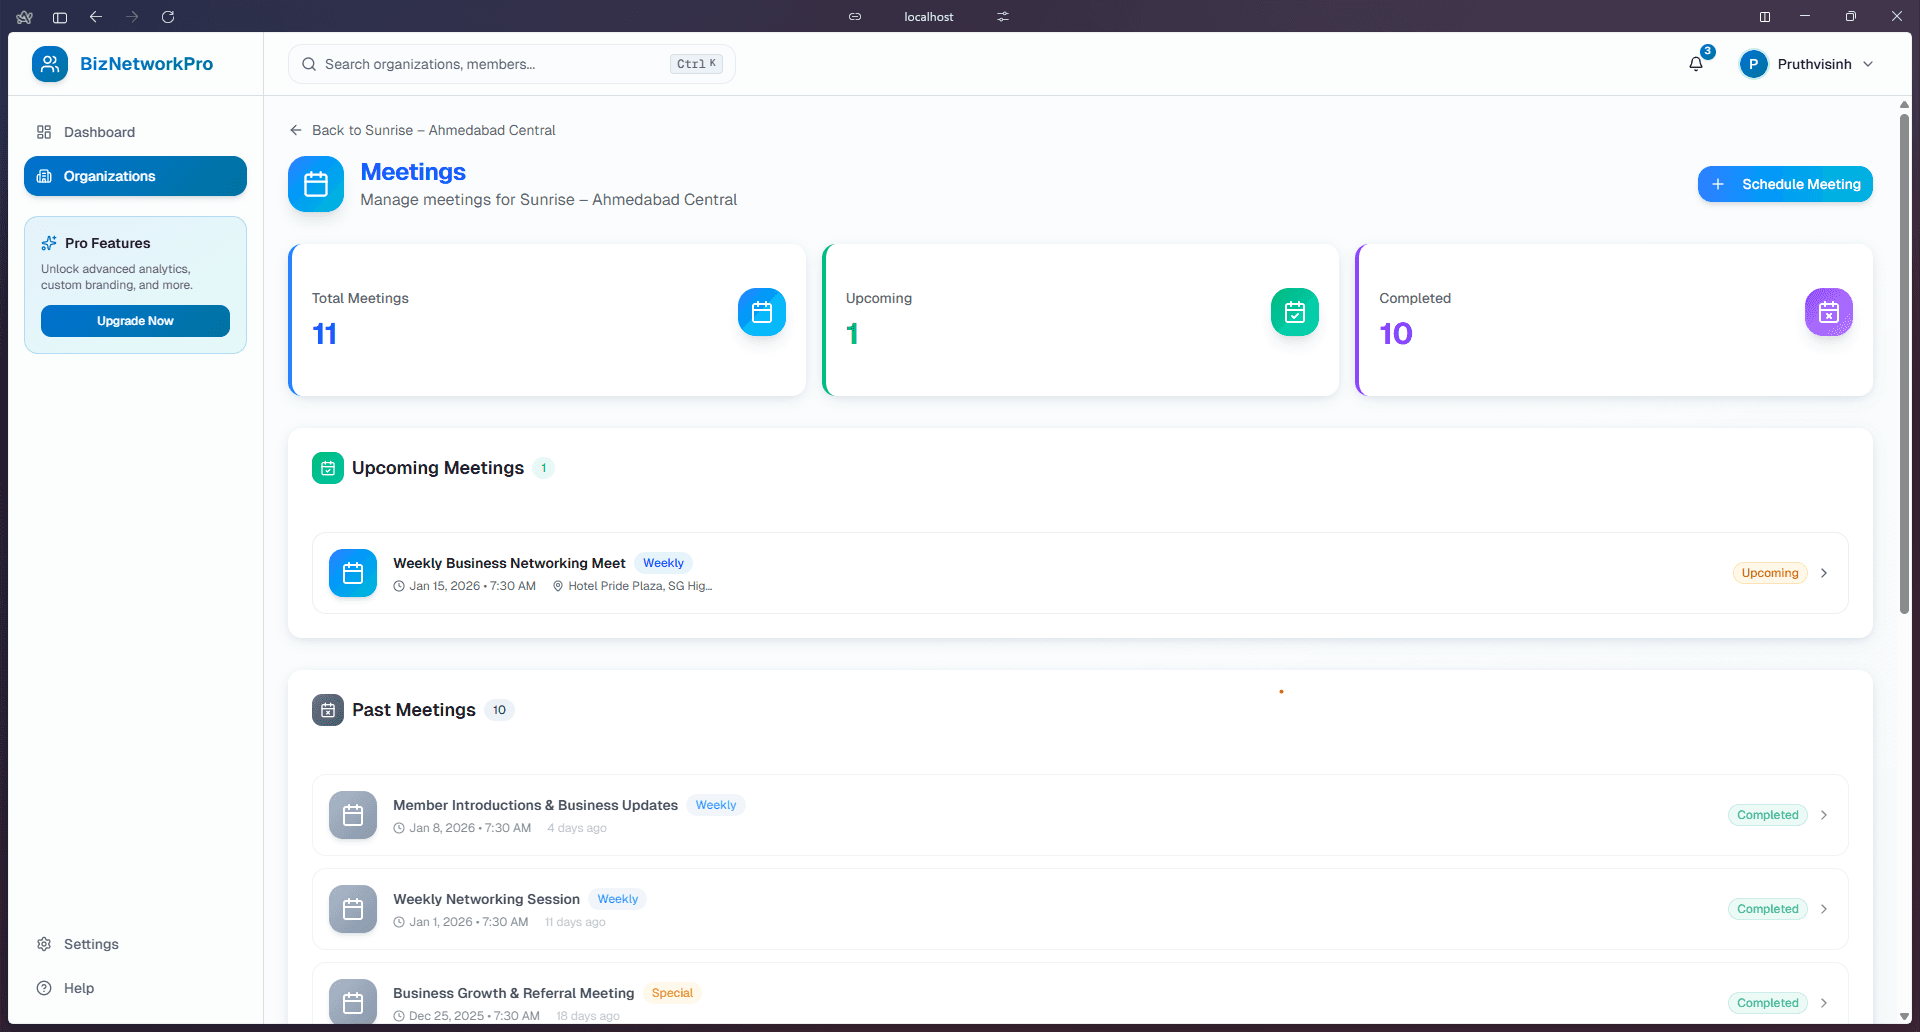Click the Completed badge on Weekly Networking Session
1920x1032 pixels.
point(1767,908)
